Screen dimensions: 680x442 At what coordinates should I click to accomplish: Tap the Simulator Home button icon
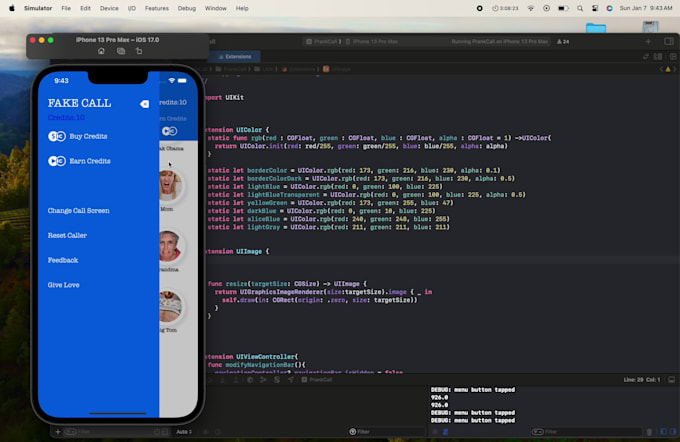coord(101,51)
